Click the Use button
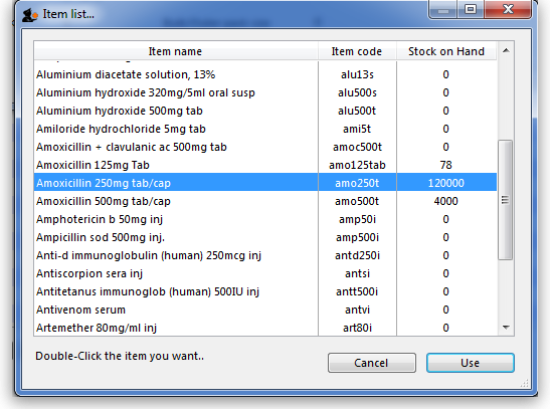The width and height of the screenshot is (550, 409). click(470, 363)
